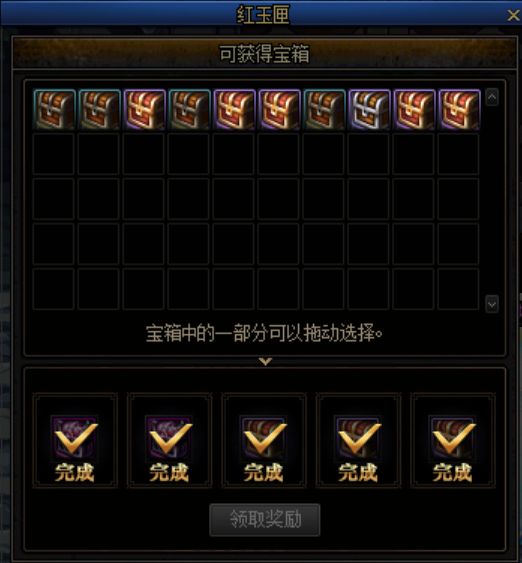
Task: Choose the fourth chest in the top row
Action: (189, 110)
